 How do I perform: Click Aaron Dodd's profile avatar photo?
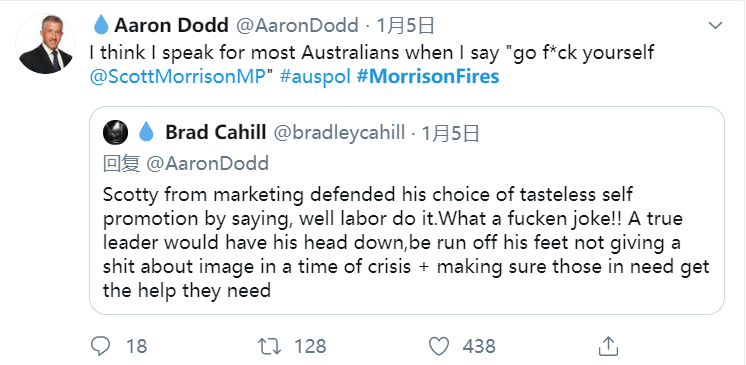[45, 44]
